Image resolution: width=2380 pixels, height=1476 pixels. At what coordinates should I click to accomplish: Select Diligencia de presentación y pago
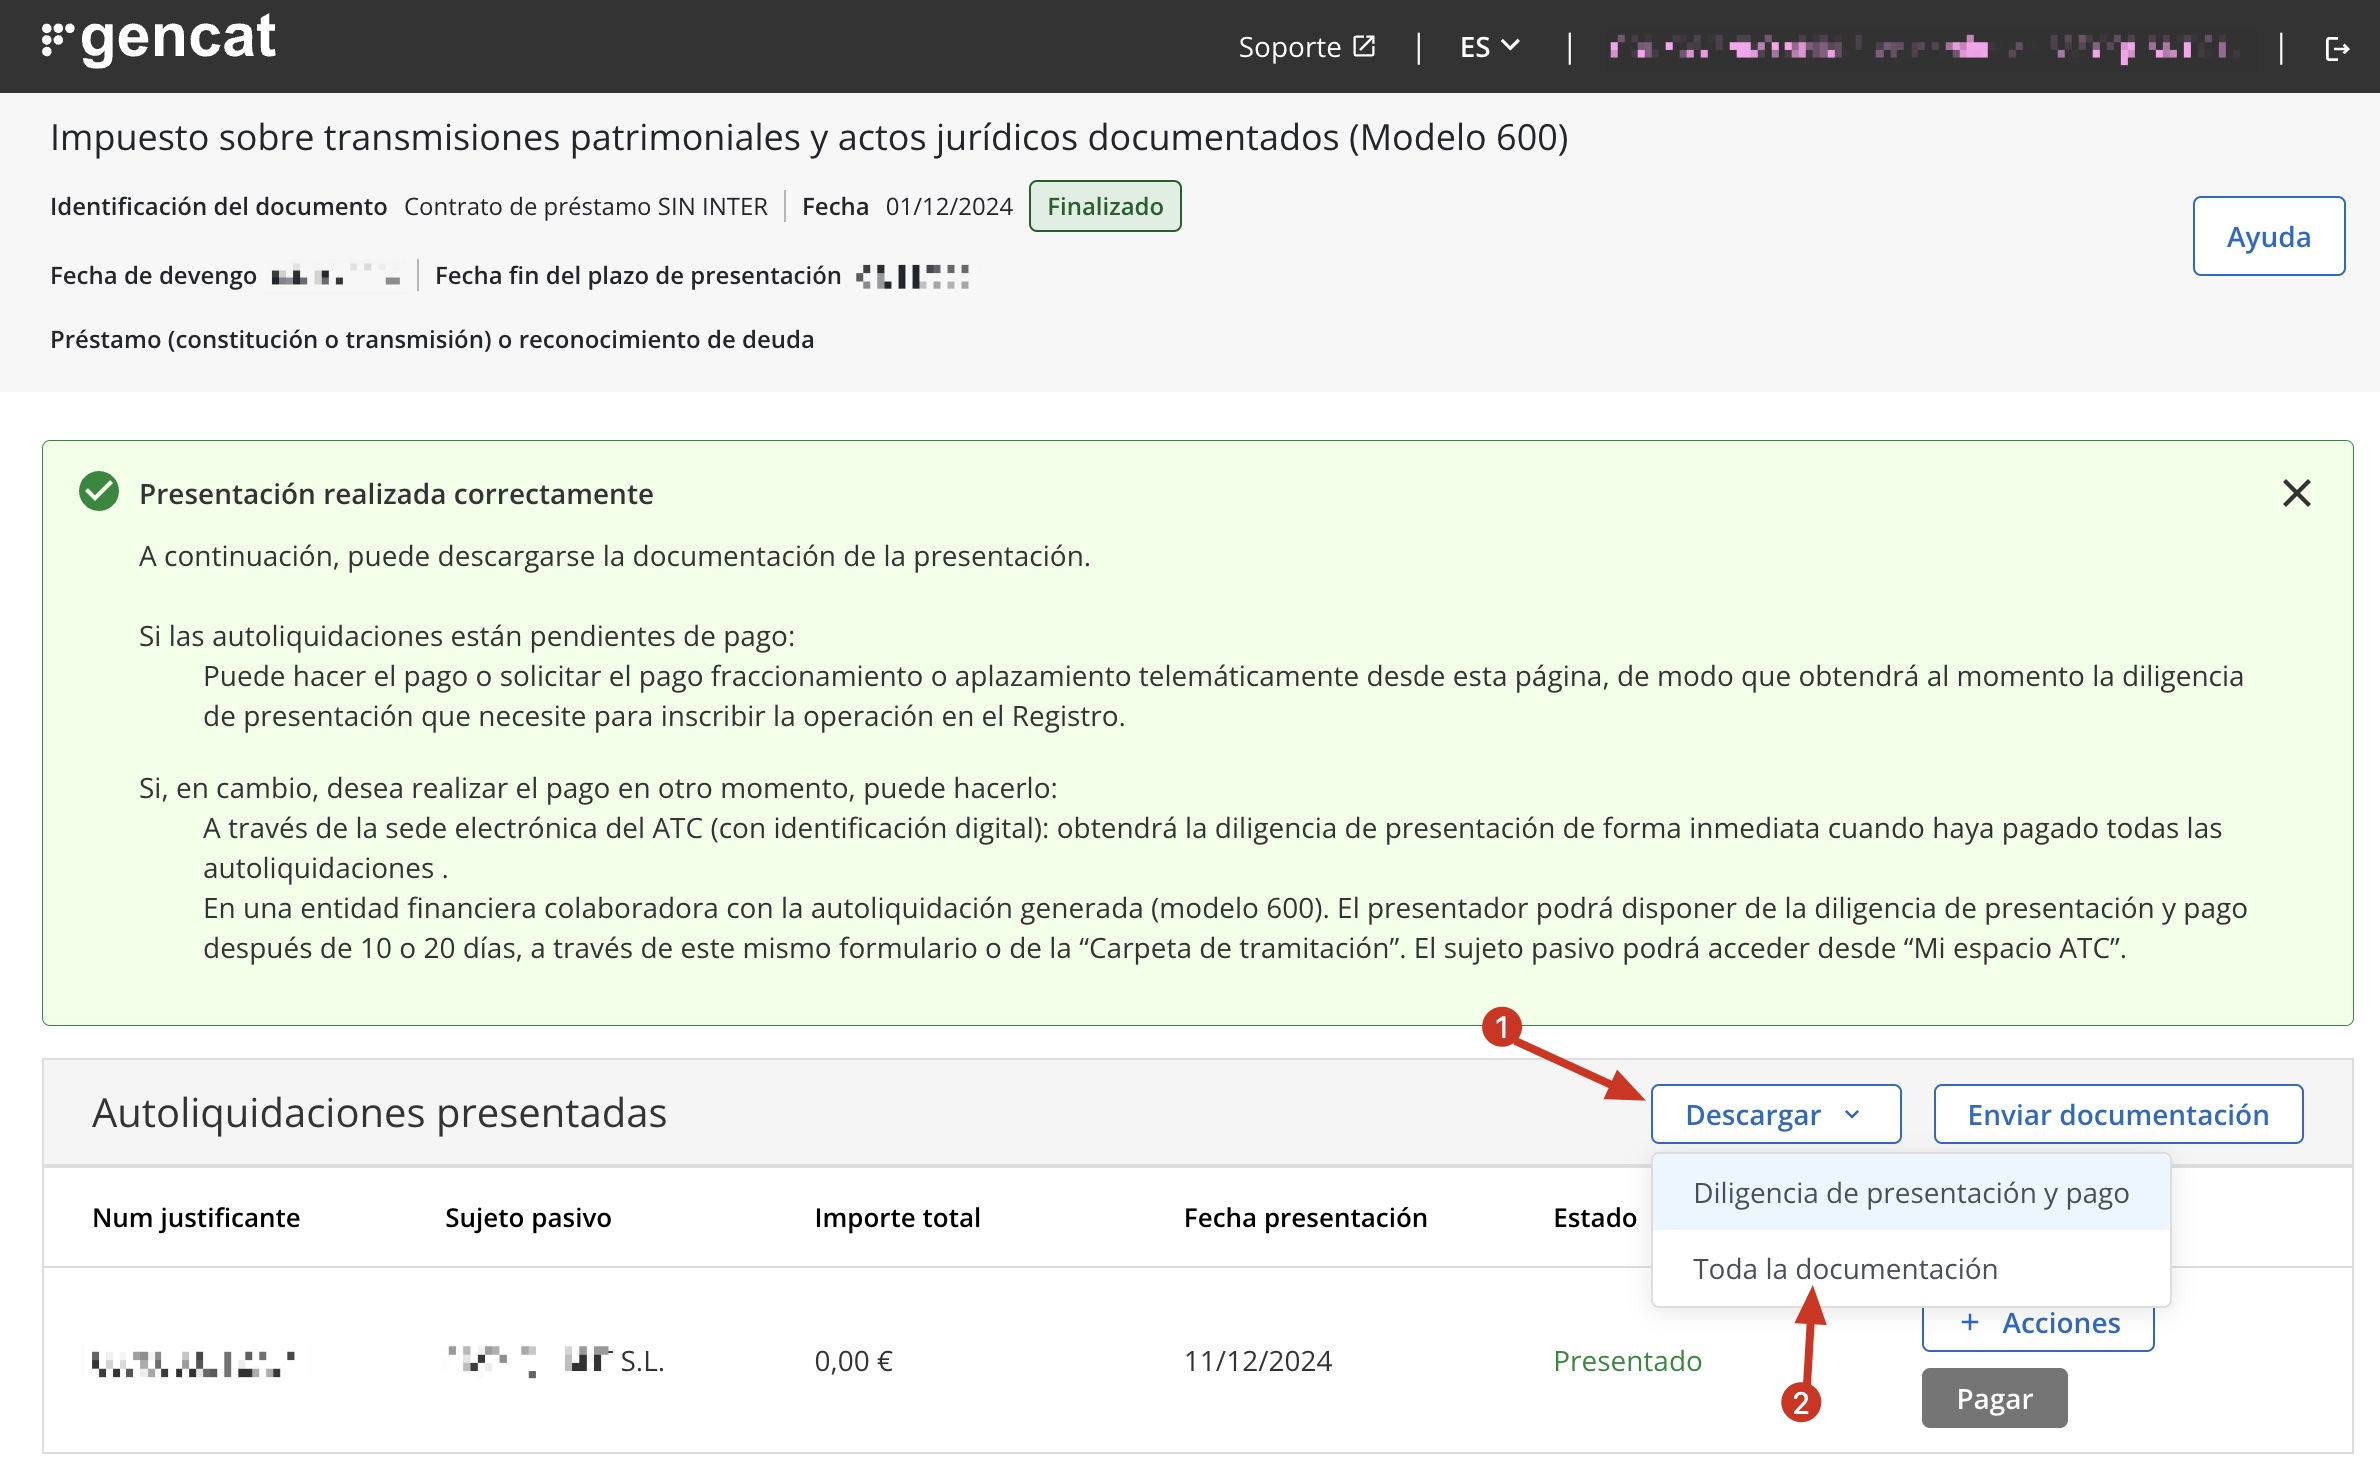1910,1193
